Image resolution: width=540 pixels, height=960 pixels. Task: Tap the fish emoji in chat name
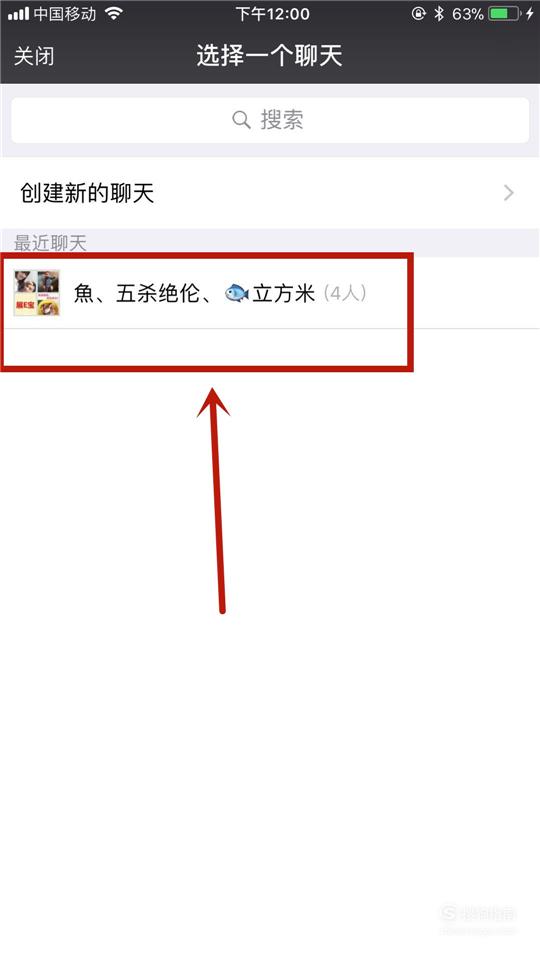(236, 294)
